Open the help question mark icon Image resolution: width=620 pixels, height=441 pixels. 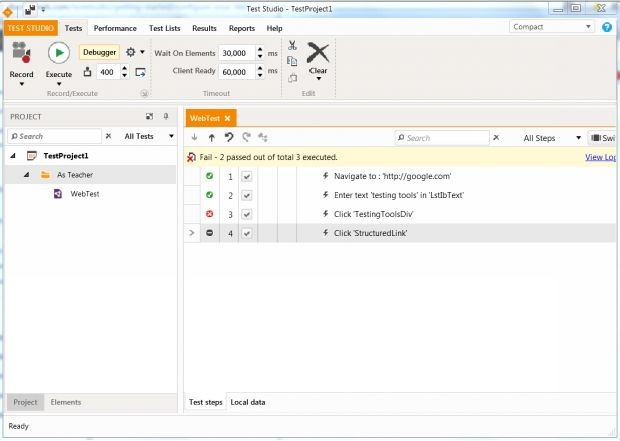[607, 27]
